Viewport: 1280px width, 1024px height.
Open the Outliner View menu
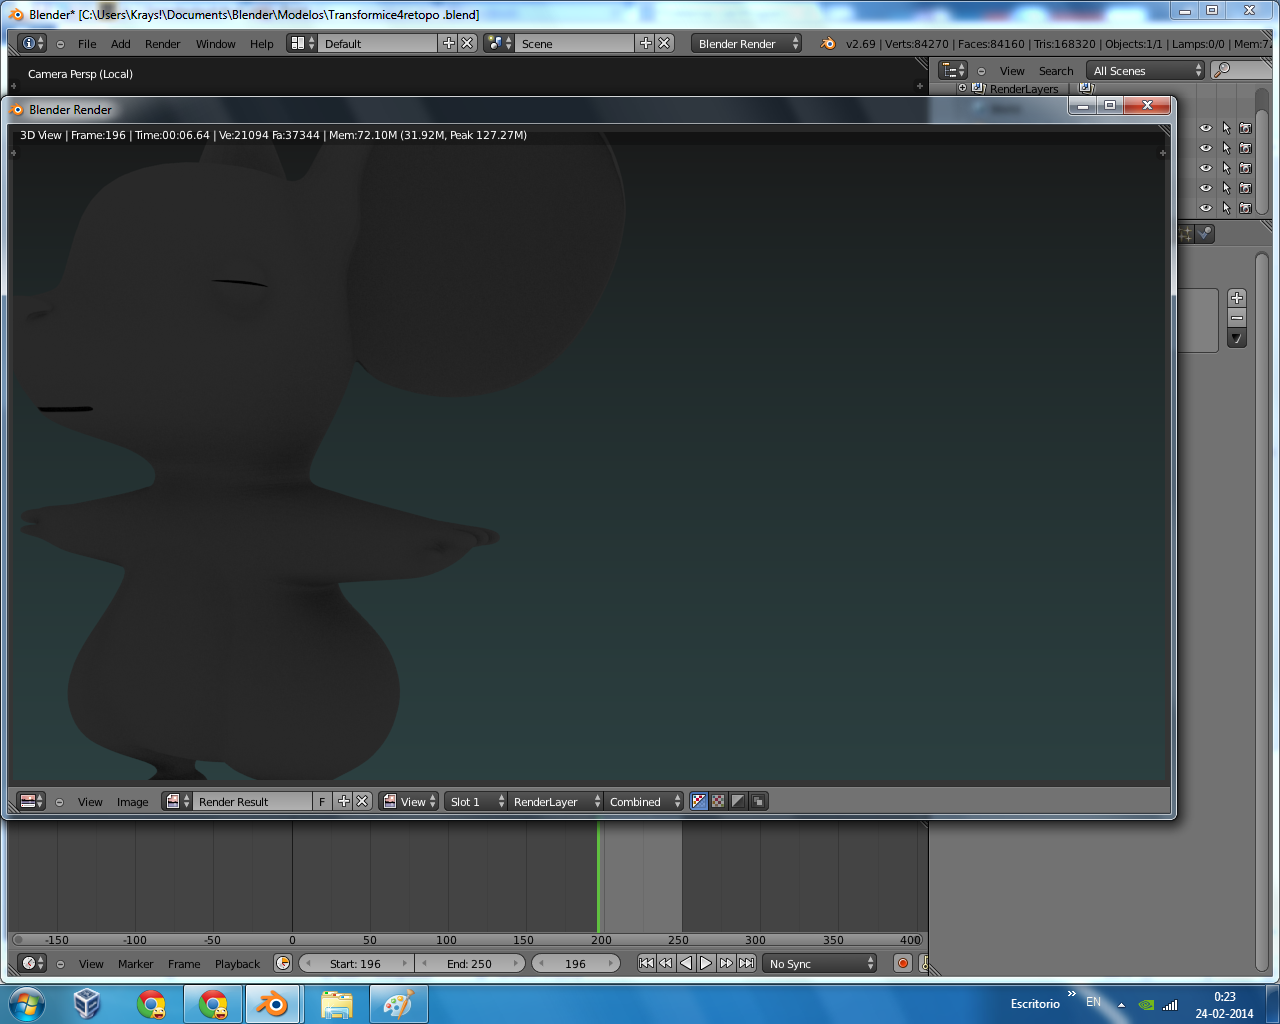[1012, 71]
